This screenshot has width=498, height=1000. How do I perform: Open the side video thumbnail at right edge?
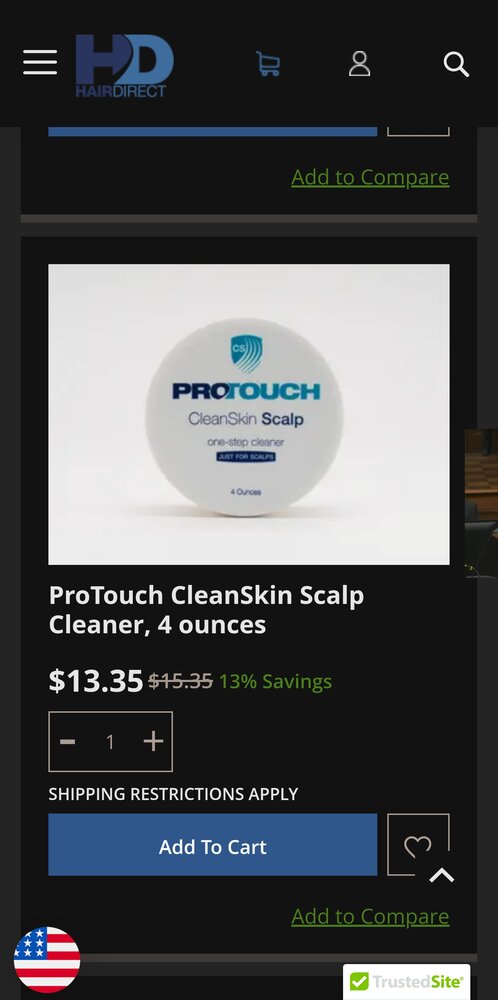pos(481,504)
